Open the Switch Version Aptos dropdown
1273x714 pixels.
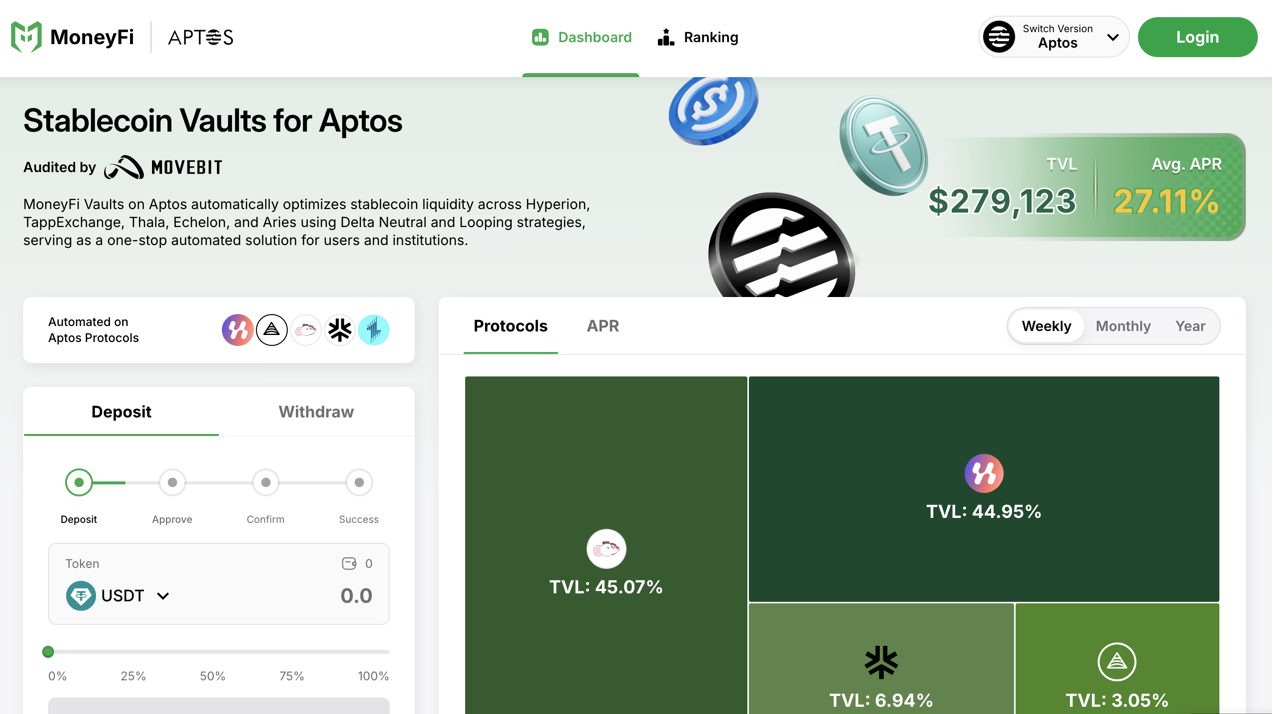pos(1053,37)
